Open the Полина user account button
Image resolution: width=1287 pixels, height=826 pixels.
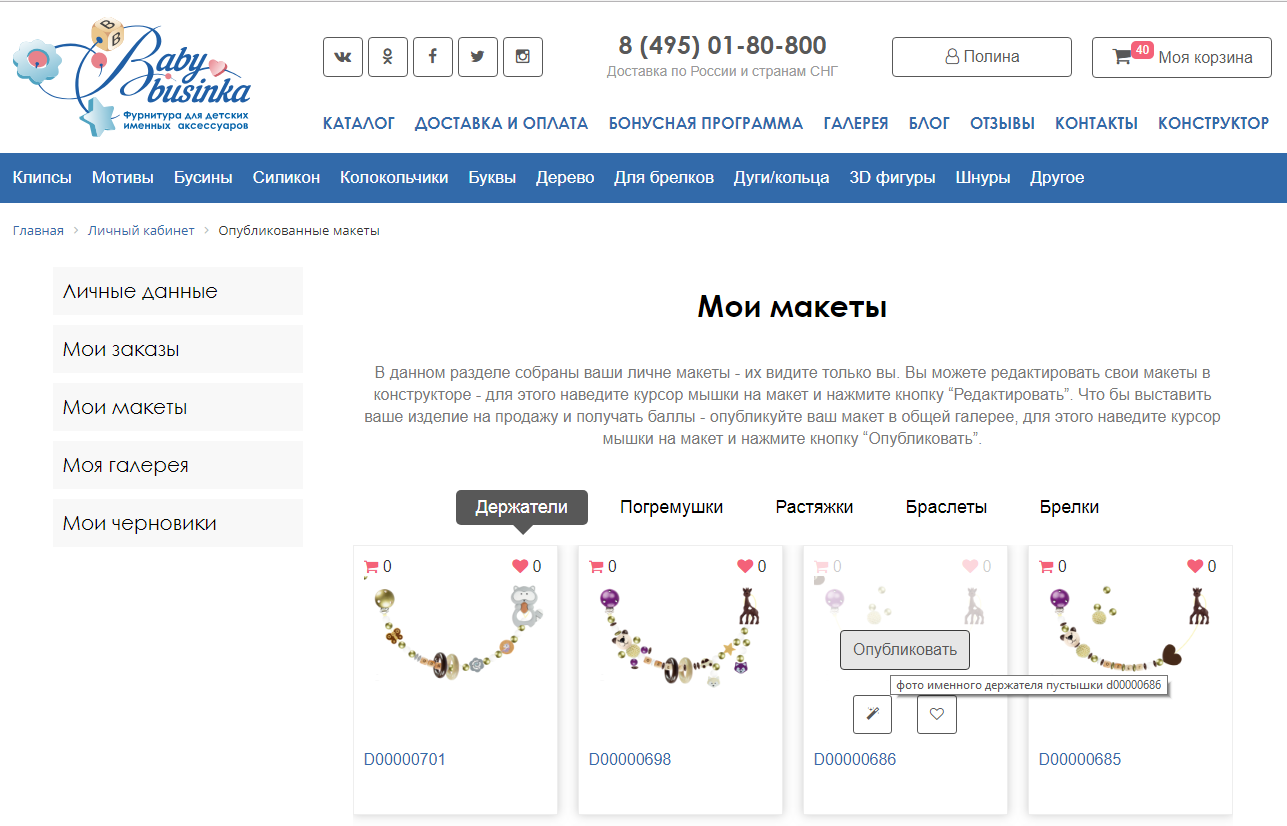pos(981,57)
